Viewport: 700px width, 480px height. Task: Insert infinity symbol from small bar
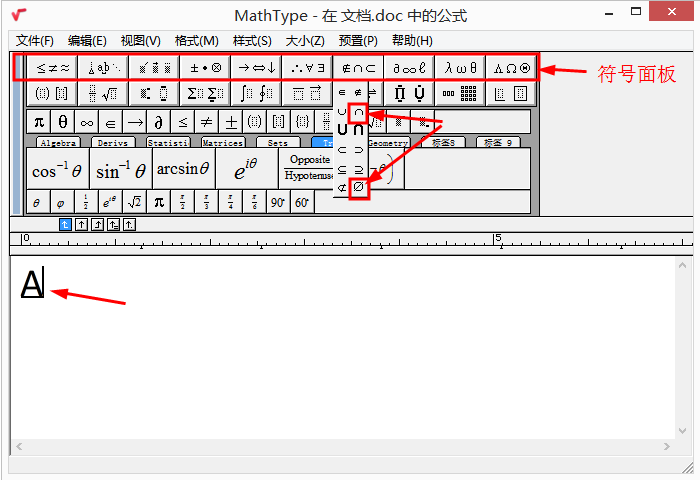coord(87,121)
